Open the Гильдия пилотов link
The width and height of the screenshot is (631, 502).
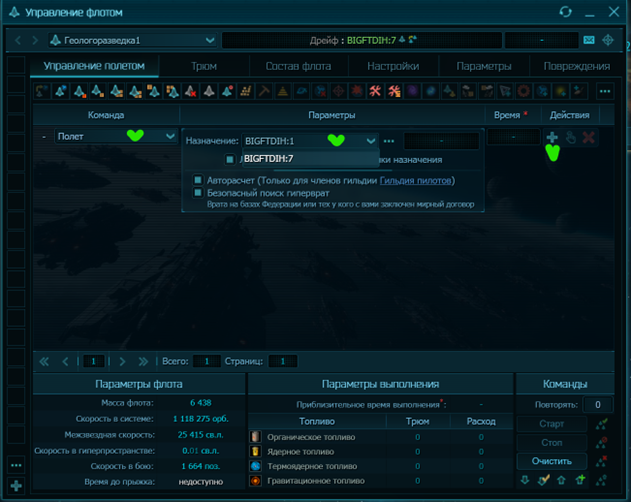click(x=417, y=180)
